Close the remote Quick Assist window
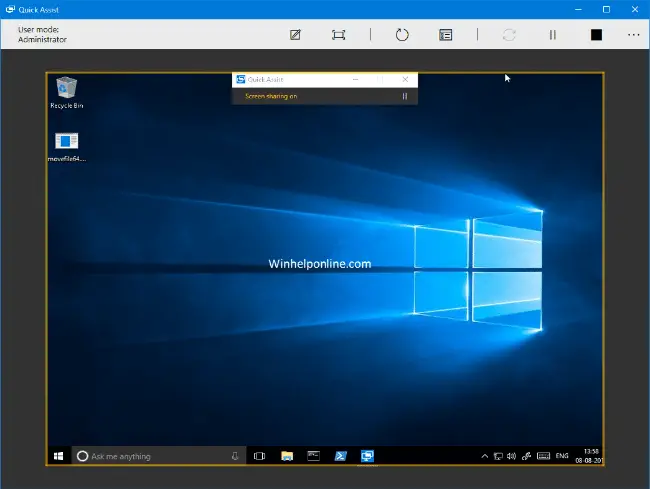This screenshot has width=650, height=489. pyautogui.click(x=405, y=80)
